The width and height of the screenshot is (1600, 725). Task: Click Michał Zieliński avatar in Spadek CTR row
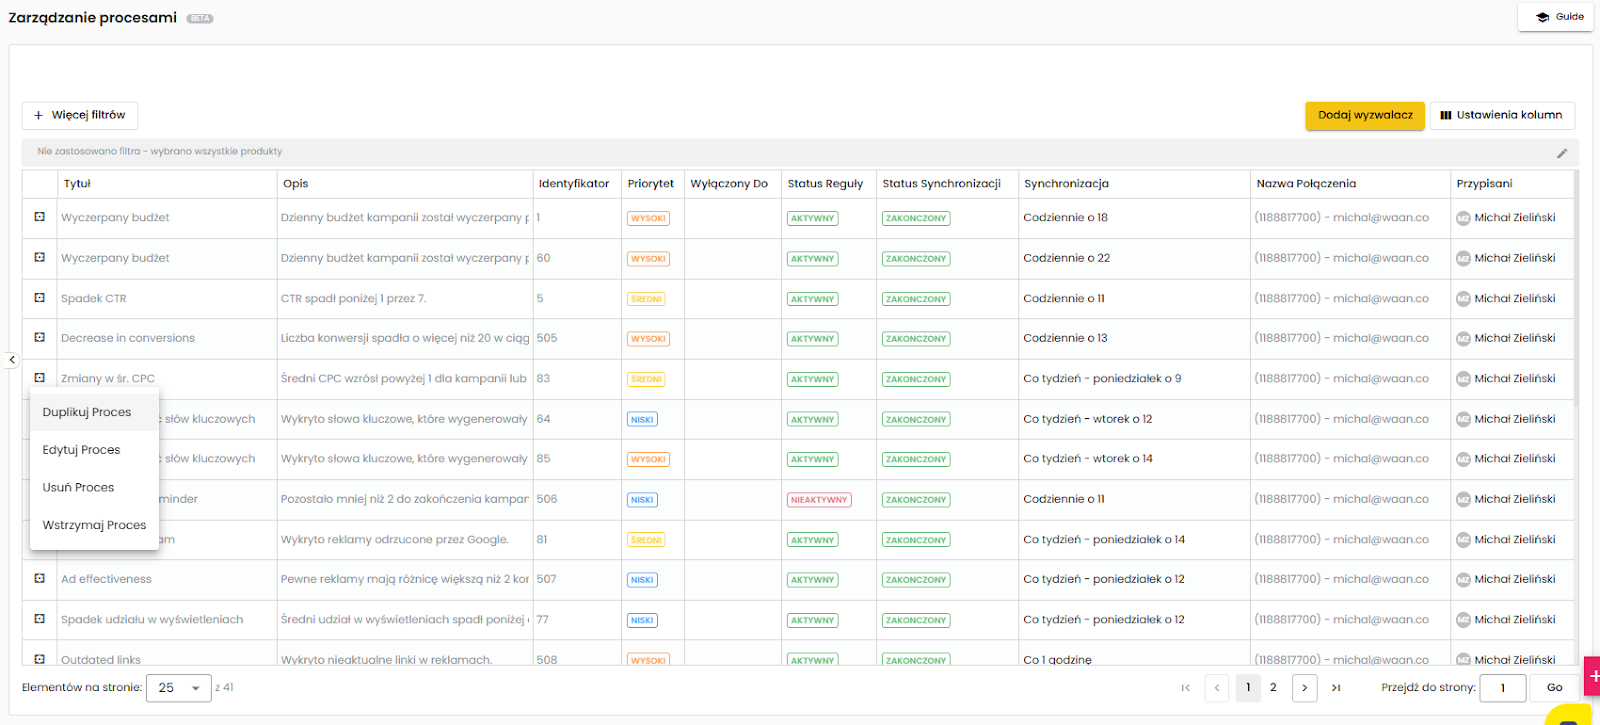pyautogui.click(x=1463, y=299)
